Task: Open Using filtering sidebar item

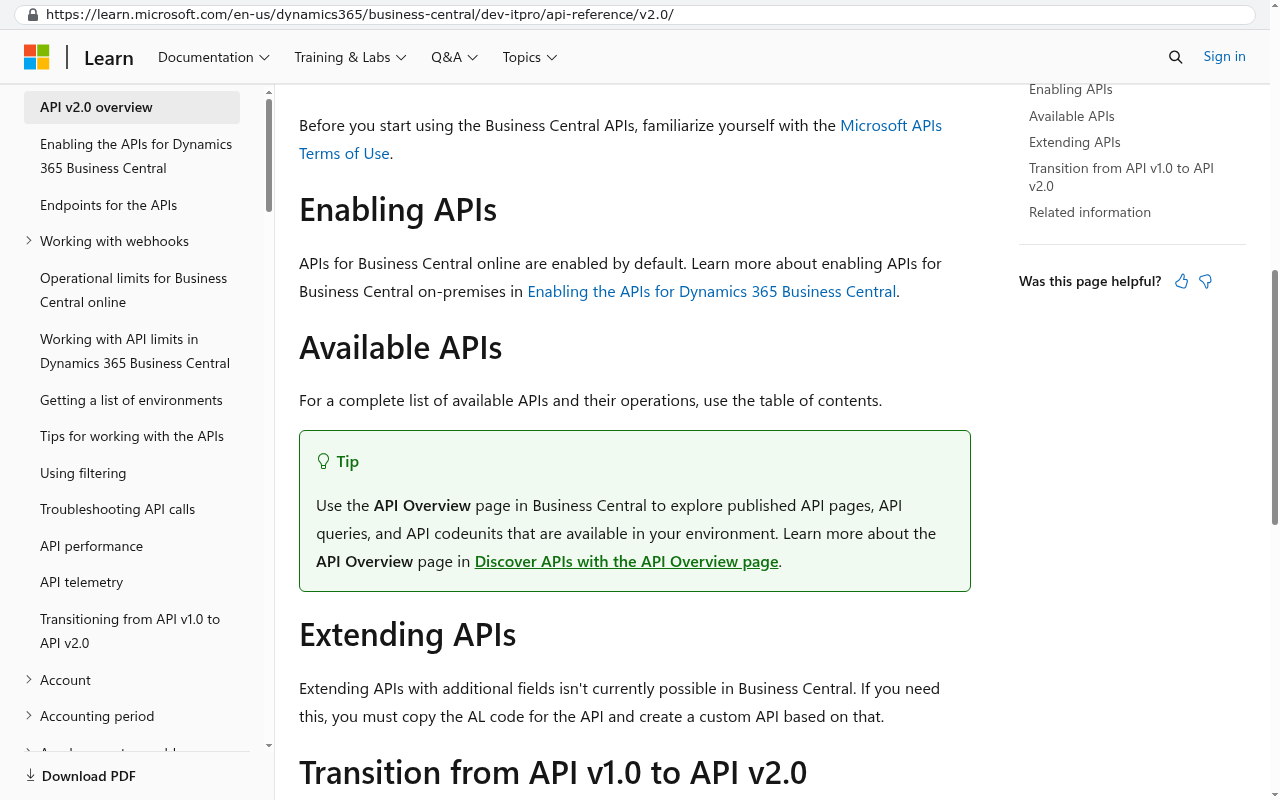Action: pos(83,473)
